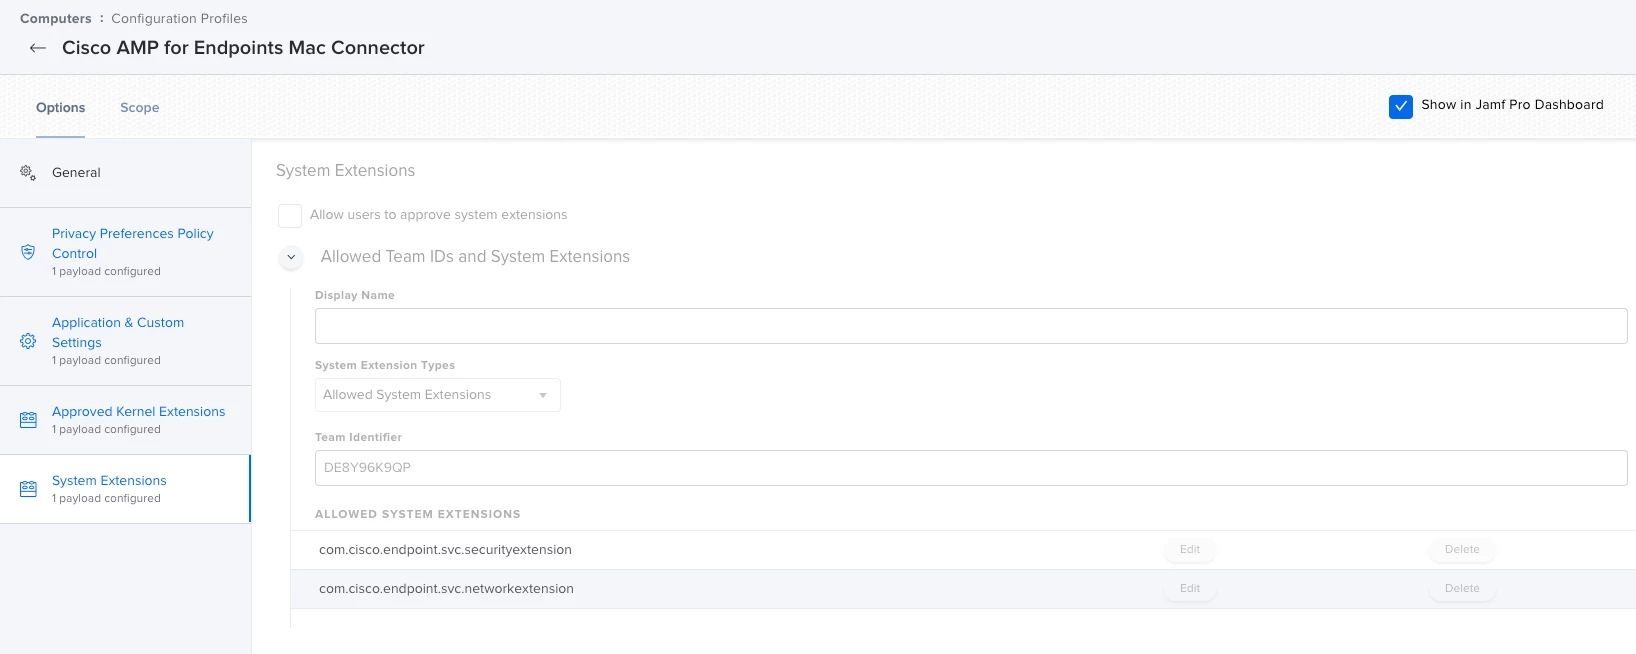Screen dimensions: 1636x654
Task: Click the ALLOWED SYSTEM EXTENSIONS header
Action: [418, 514]
